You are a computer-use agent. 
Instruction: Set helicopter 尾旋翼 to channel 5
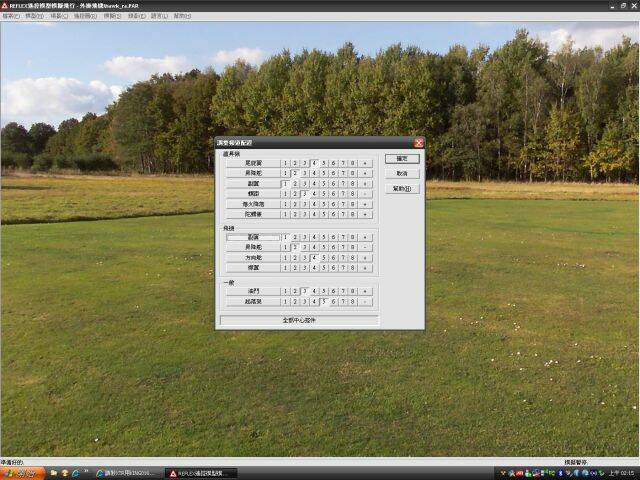point(324,163)
